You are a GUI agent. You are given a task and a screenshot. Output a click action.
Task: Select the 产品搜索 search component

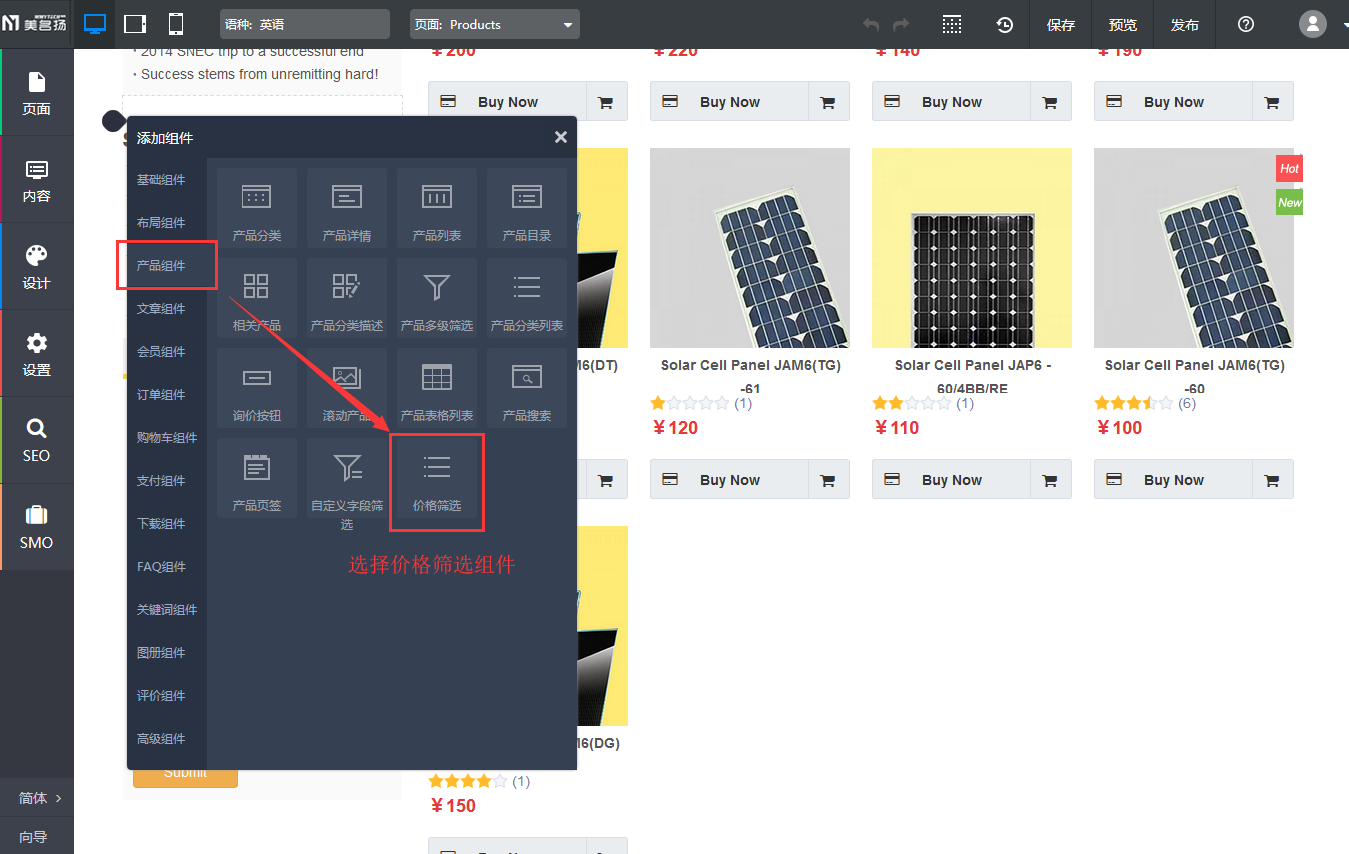click(x=527, y=388)
